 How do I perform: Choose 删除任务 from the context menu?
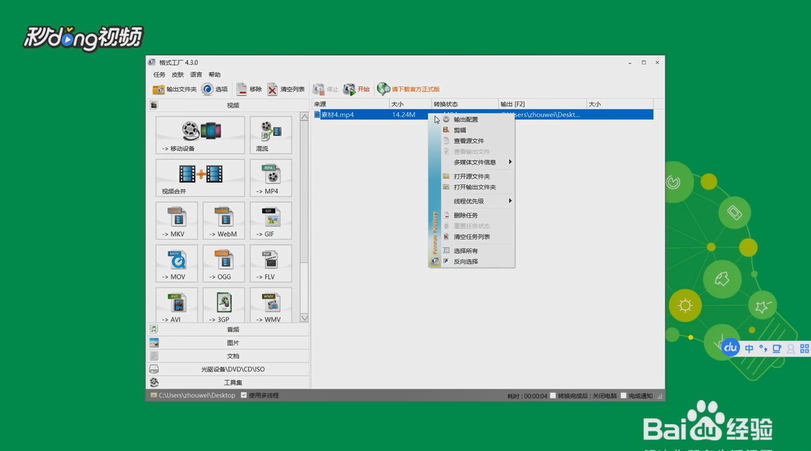(x=478, y=215)
